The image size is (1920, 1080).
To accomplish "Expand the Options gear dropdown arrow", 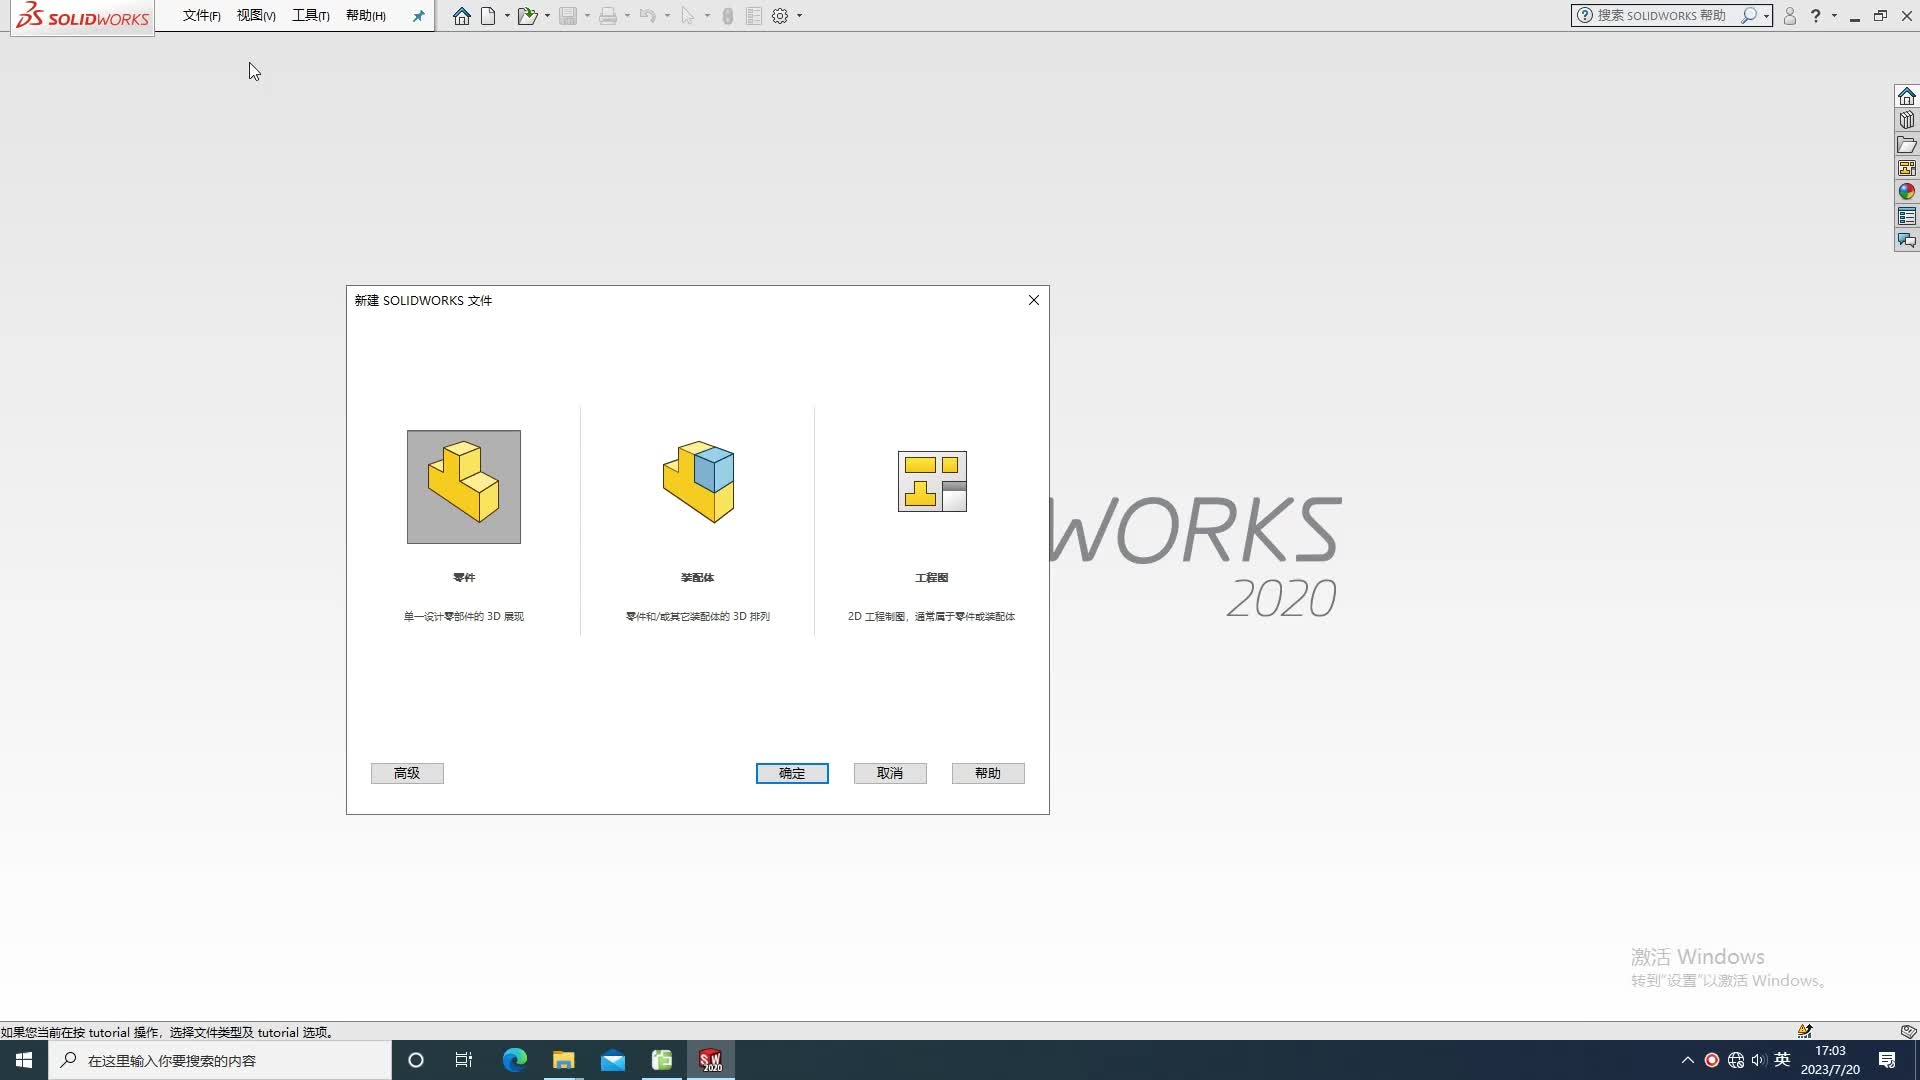I will coord(799,16).
